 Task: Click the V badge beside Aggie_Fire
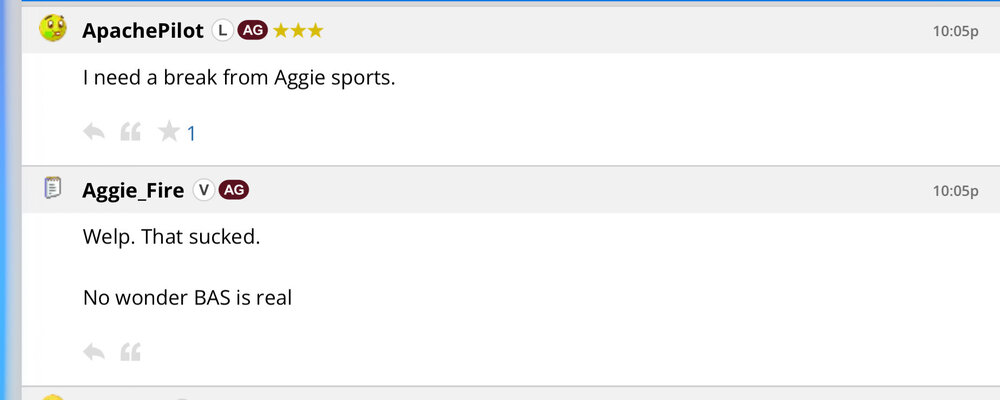[x=204, y=190]
